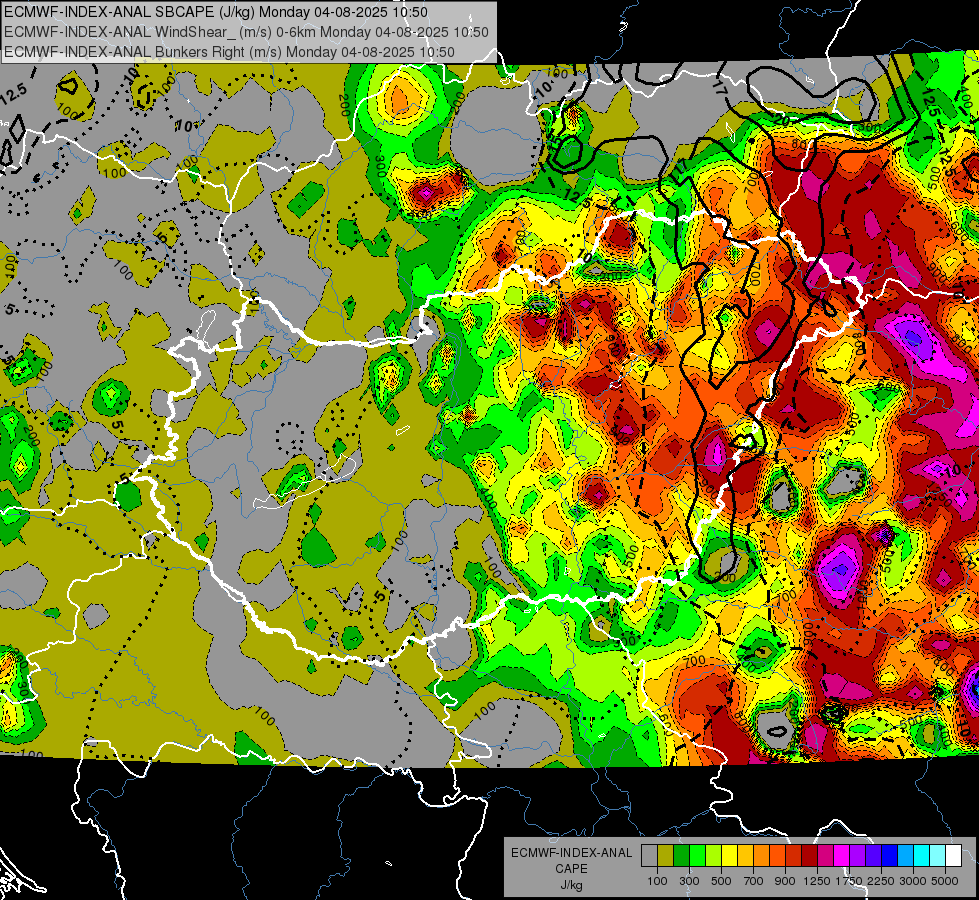Click the Bunkers Right (m/s) title line
979x900 pixels.
(229, 52)
